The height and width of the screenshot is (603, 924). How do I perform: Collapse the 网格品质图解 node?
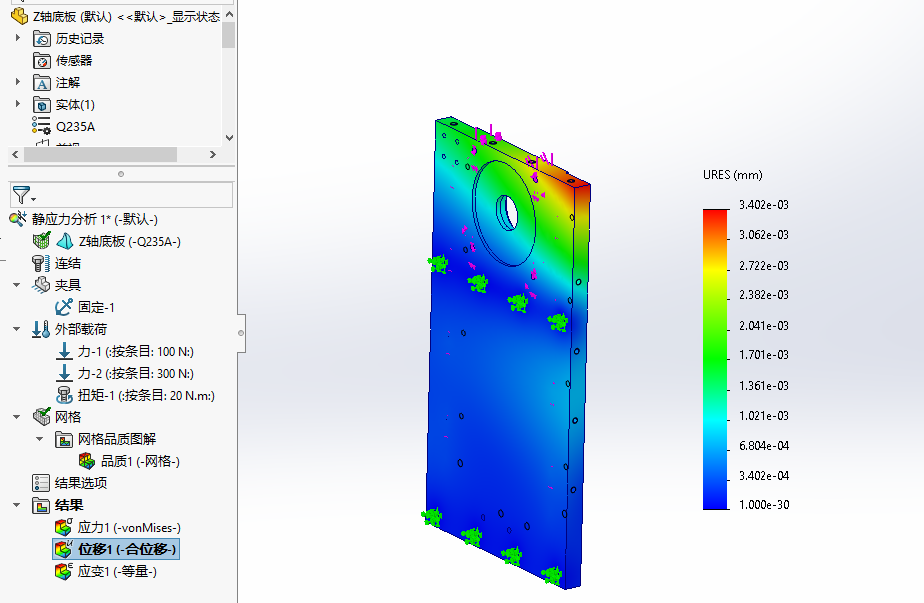(x=39, y=439)
